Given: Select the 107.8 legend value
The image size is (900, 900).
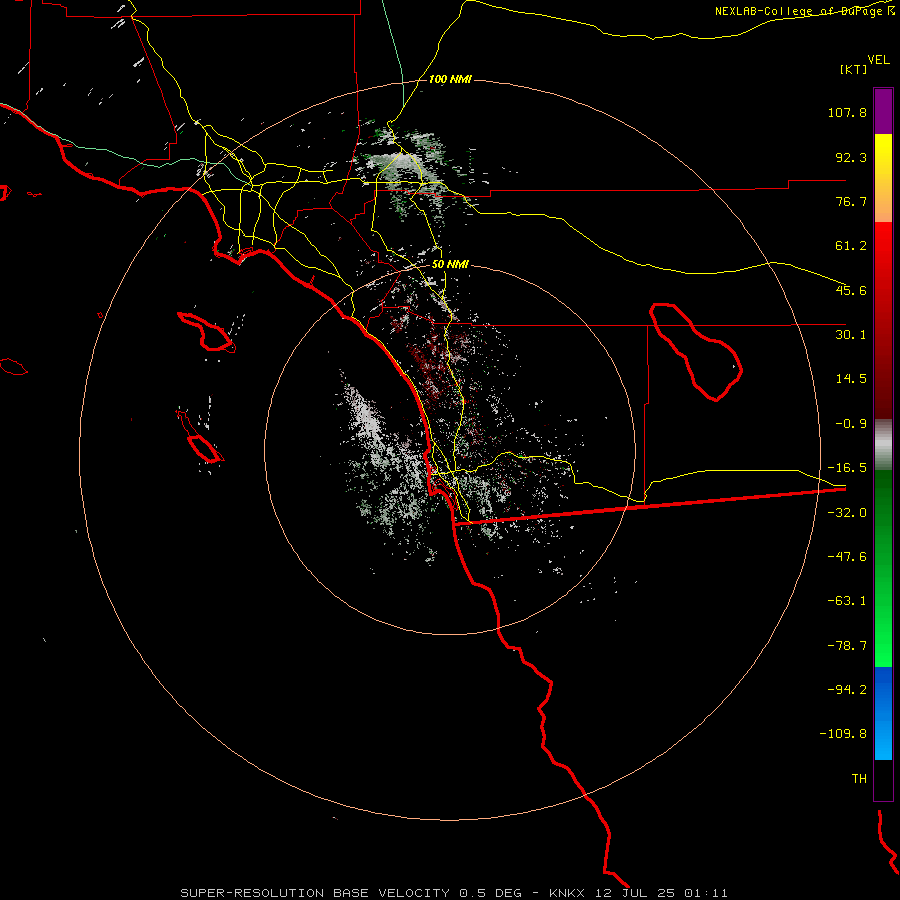Looking at the screenshot, I should 847,112.
